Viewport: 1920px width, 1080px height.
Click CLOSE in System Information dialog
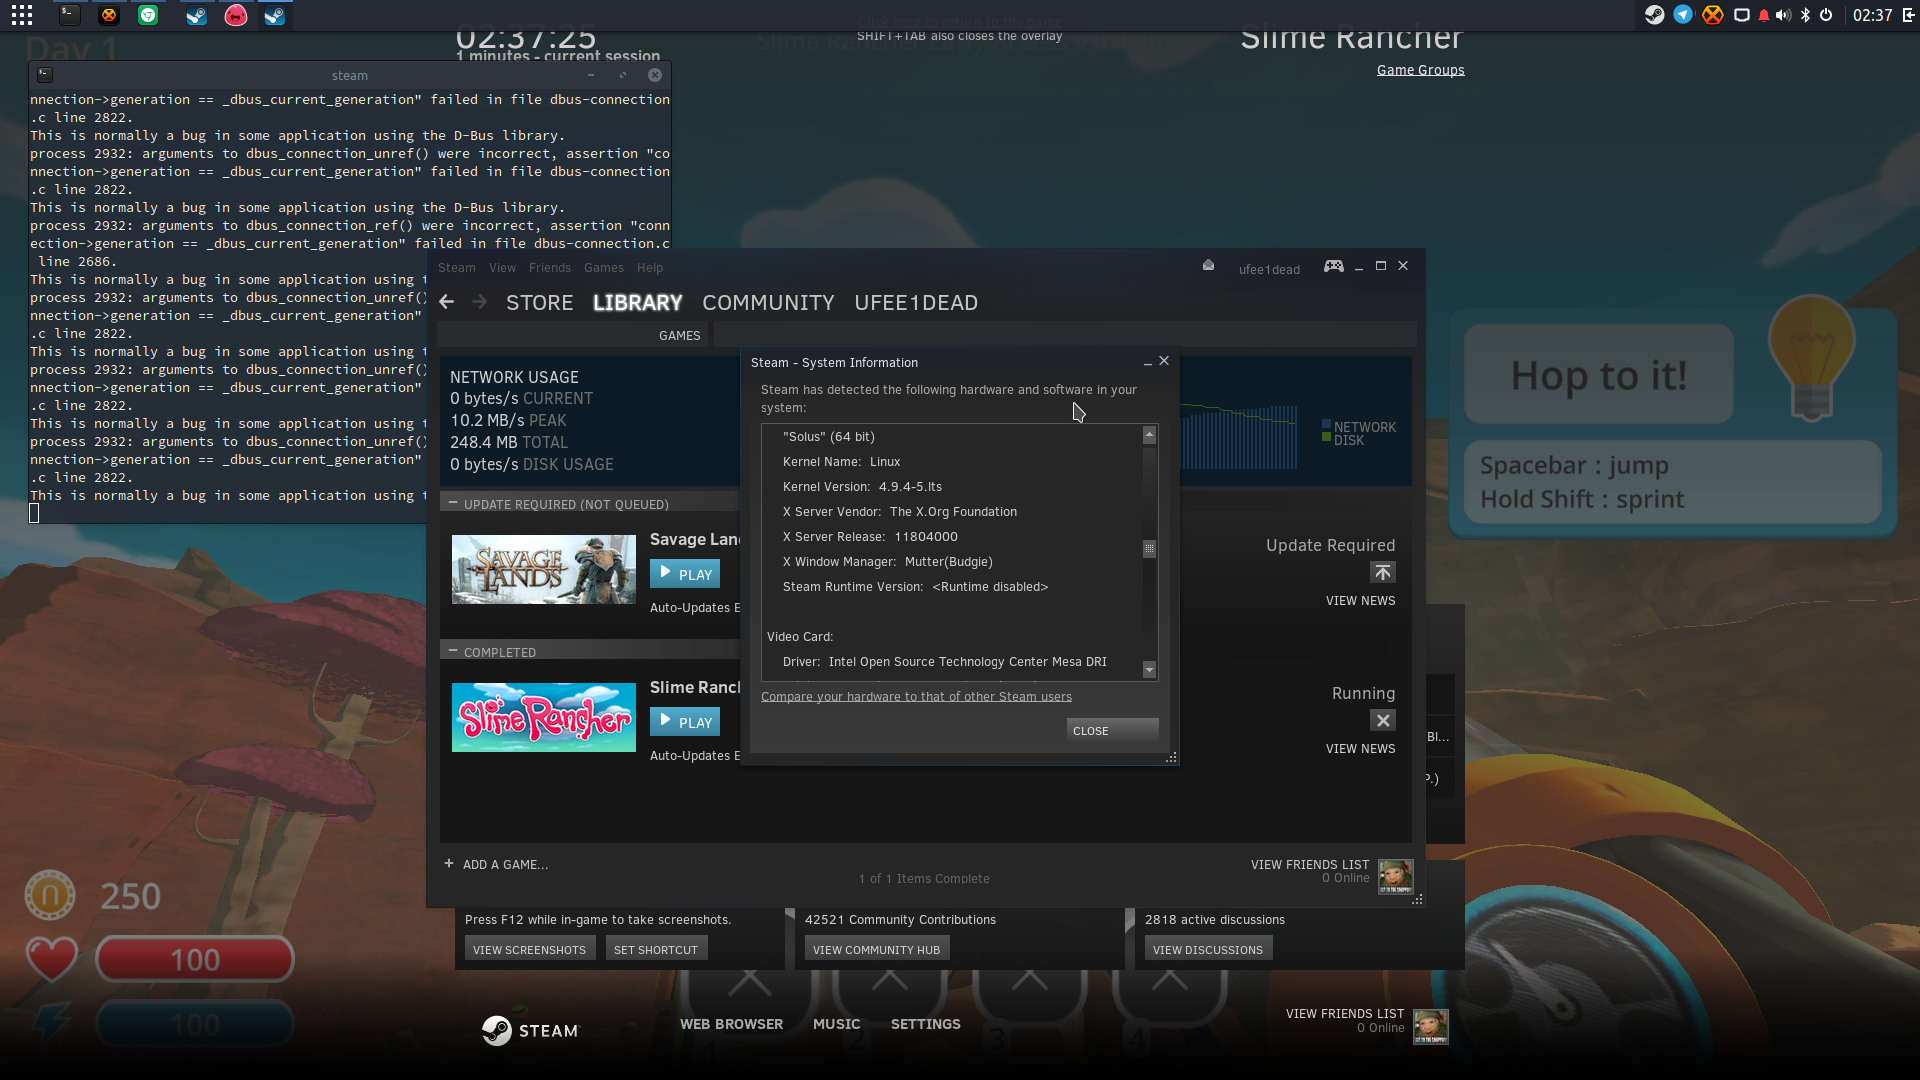tap(1112, 730)
